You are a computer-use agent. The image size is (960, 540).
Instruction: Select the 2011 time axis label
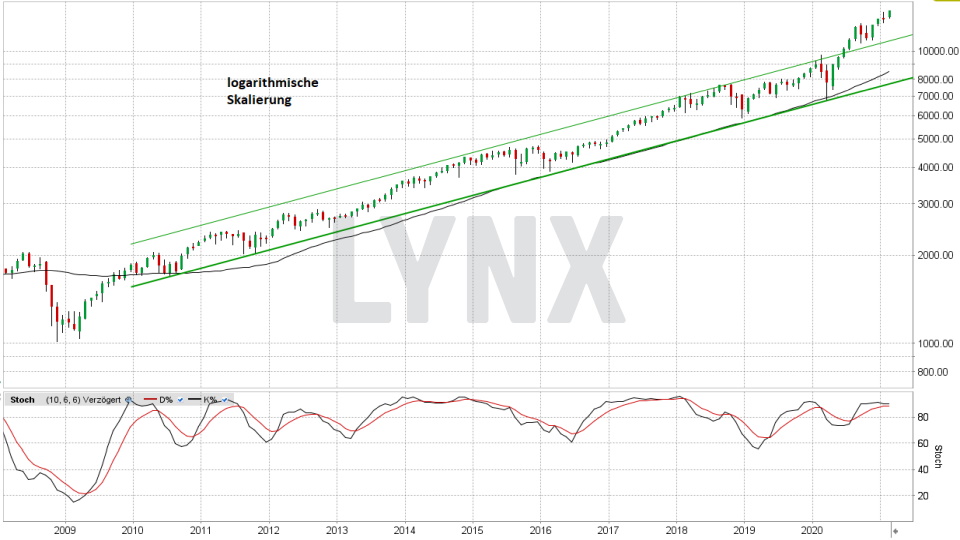201,530
